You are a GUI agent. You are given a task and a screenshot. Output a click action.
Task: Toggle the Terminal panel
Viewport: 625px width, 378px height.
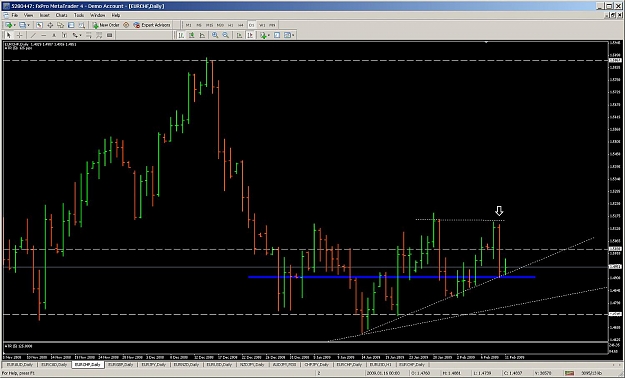pos(71,25)
